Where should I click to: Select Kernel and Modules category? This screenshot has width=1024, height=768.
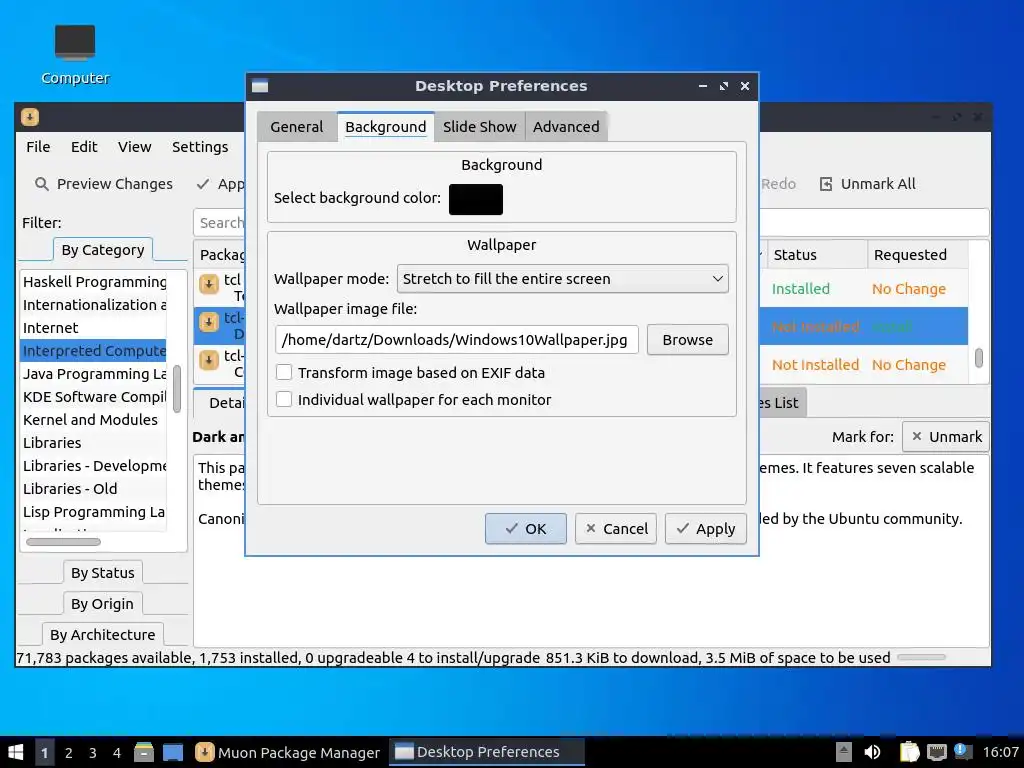[93, 420]
